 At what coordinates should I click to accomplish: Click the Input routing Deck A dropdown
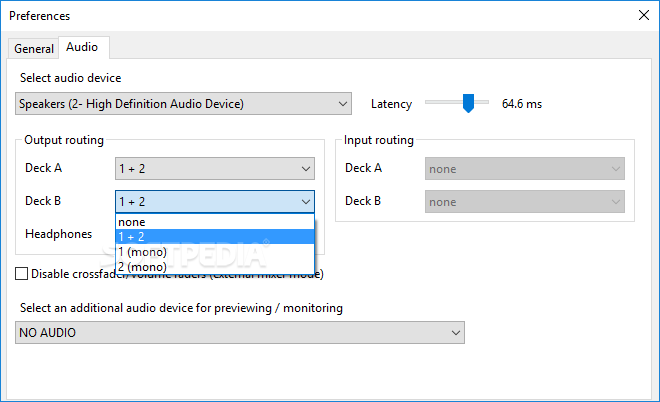click(525, 169)
